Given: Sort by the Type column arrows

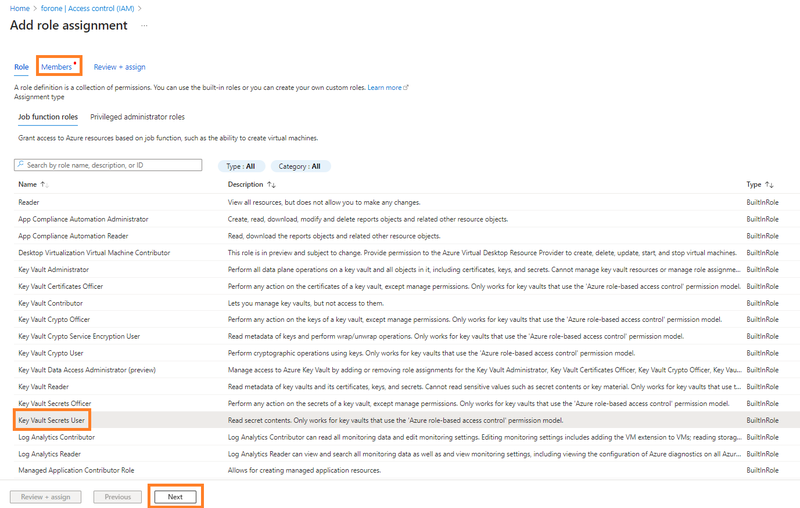Looking at the screenshot, I should (769, 185).
